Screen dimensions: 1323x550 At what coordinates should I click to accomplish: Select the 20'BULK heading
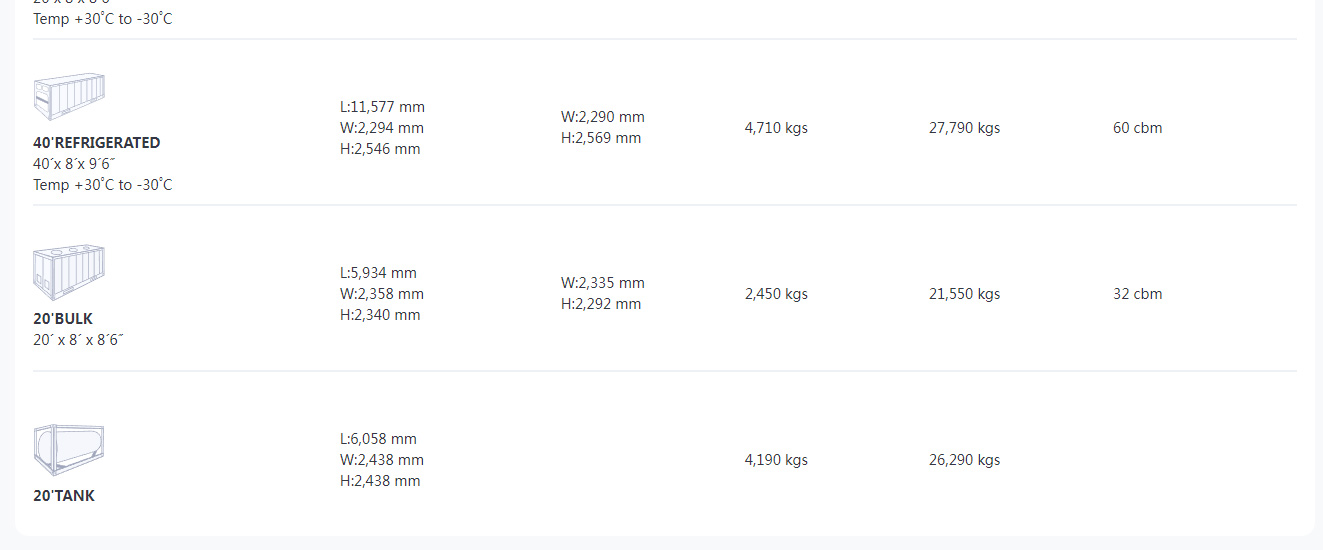[x=63, y=319]
